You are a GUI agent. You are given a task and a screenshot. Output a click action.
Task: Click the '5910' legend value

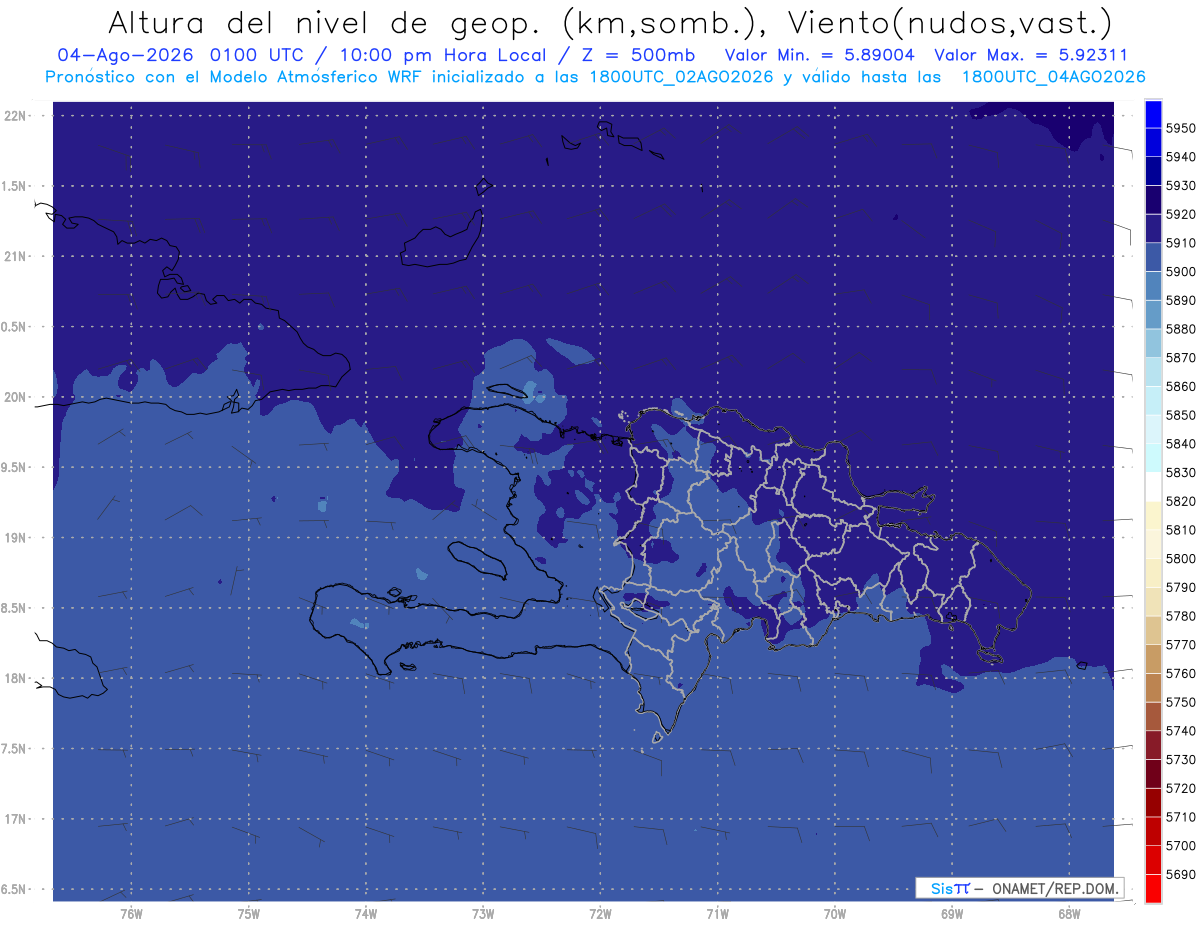pos(1180,243)
